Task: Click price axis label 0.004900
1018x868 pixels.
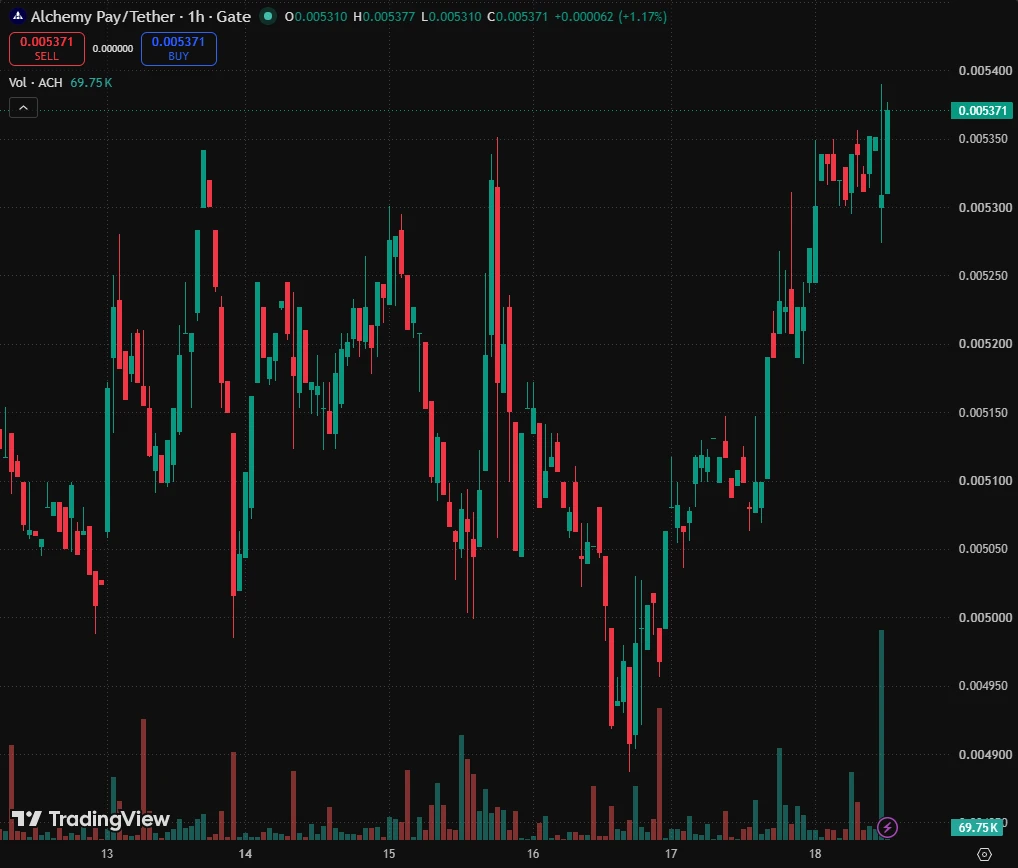Action: (x=985, y=754)
